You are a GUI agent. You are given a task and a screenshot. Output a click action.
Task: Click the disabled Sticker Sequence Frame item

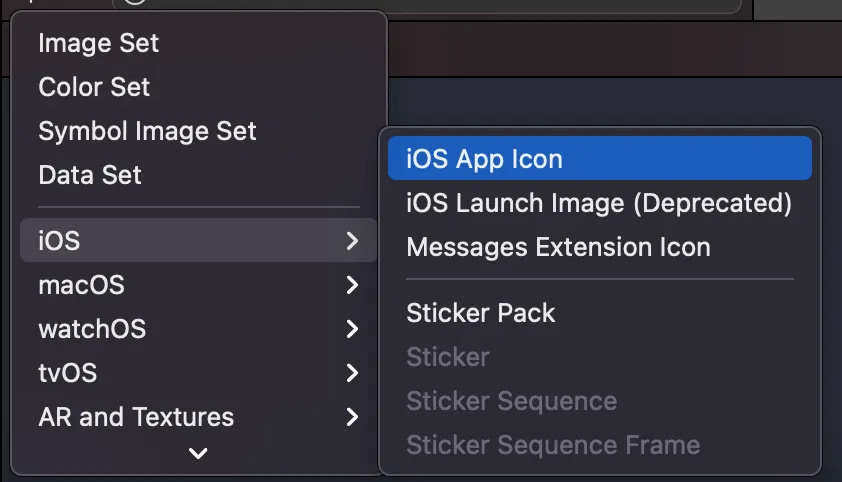[x=553, y=445]
